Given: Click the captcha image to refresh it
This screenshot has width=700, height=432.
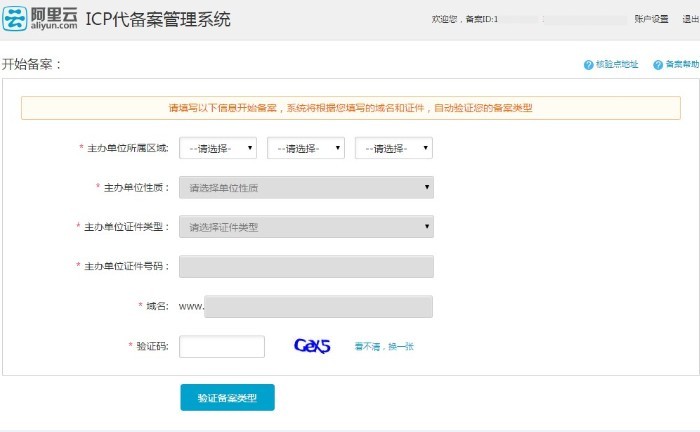Looking at the screenshot, I should (312, 346).
